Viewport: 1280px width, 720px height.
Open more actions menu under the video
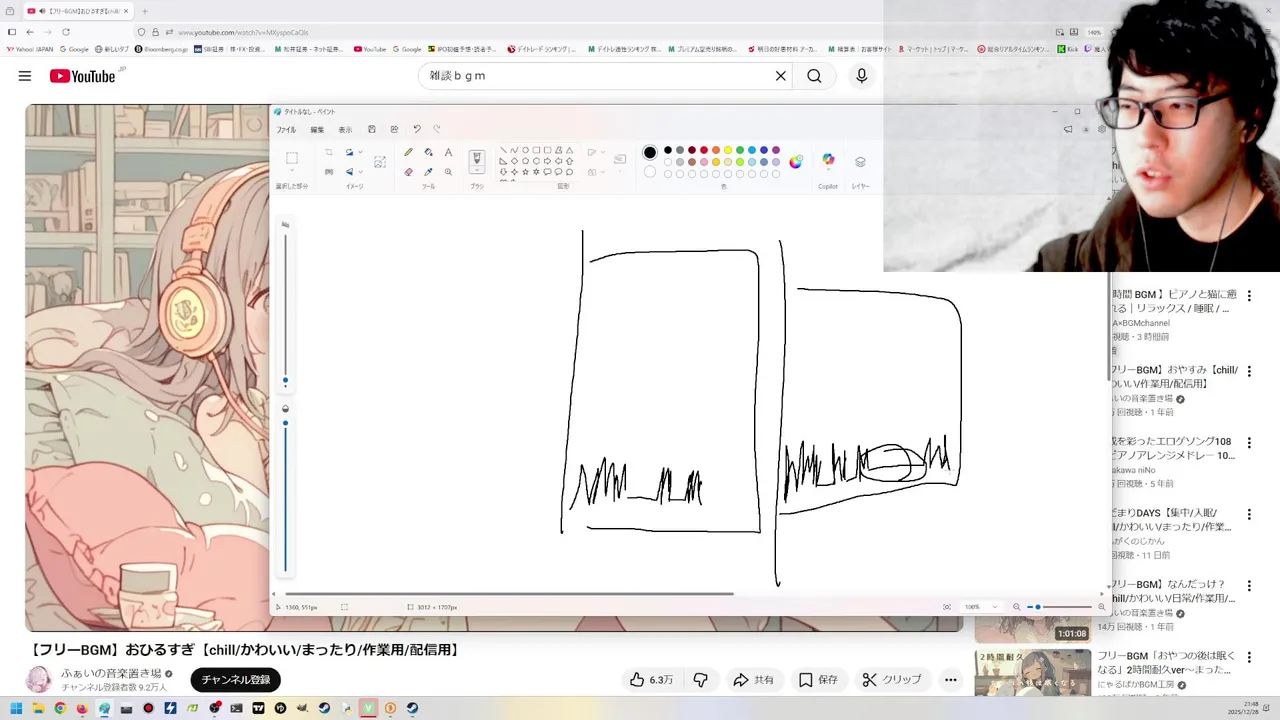(951, 680)
